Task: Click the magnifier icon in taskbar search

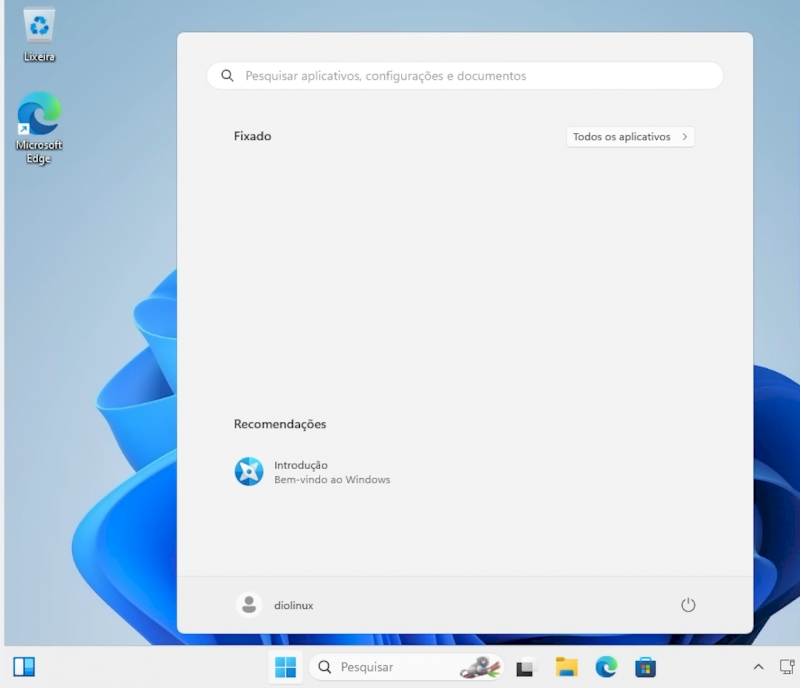Action: tap(324, 667)
